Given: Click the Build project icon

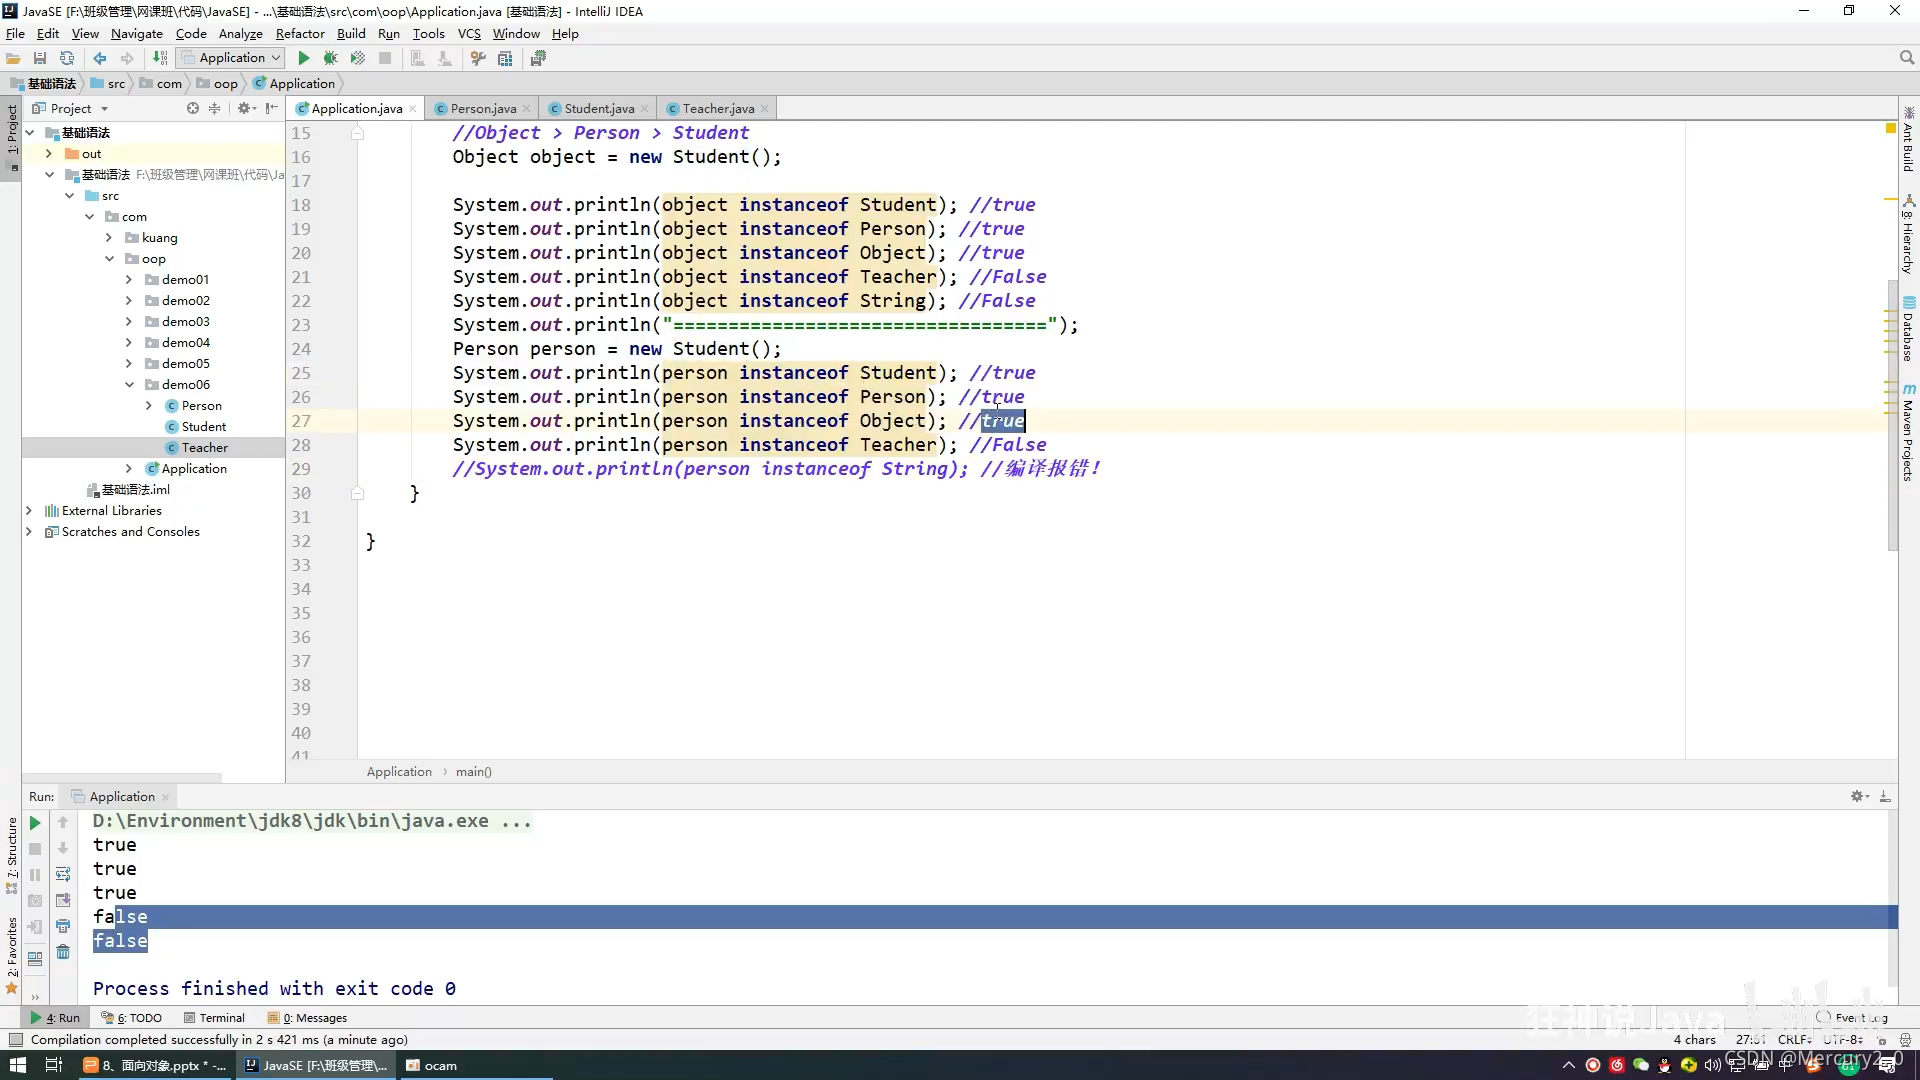Looking at the screenshot, I should (160, 58).
